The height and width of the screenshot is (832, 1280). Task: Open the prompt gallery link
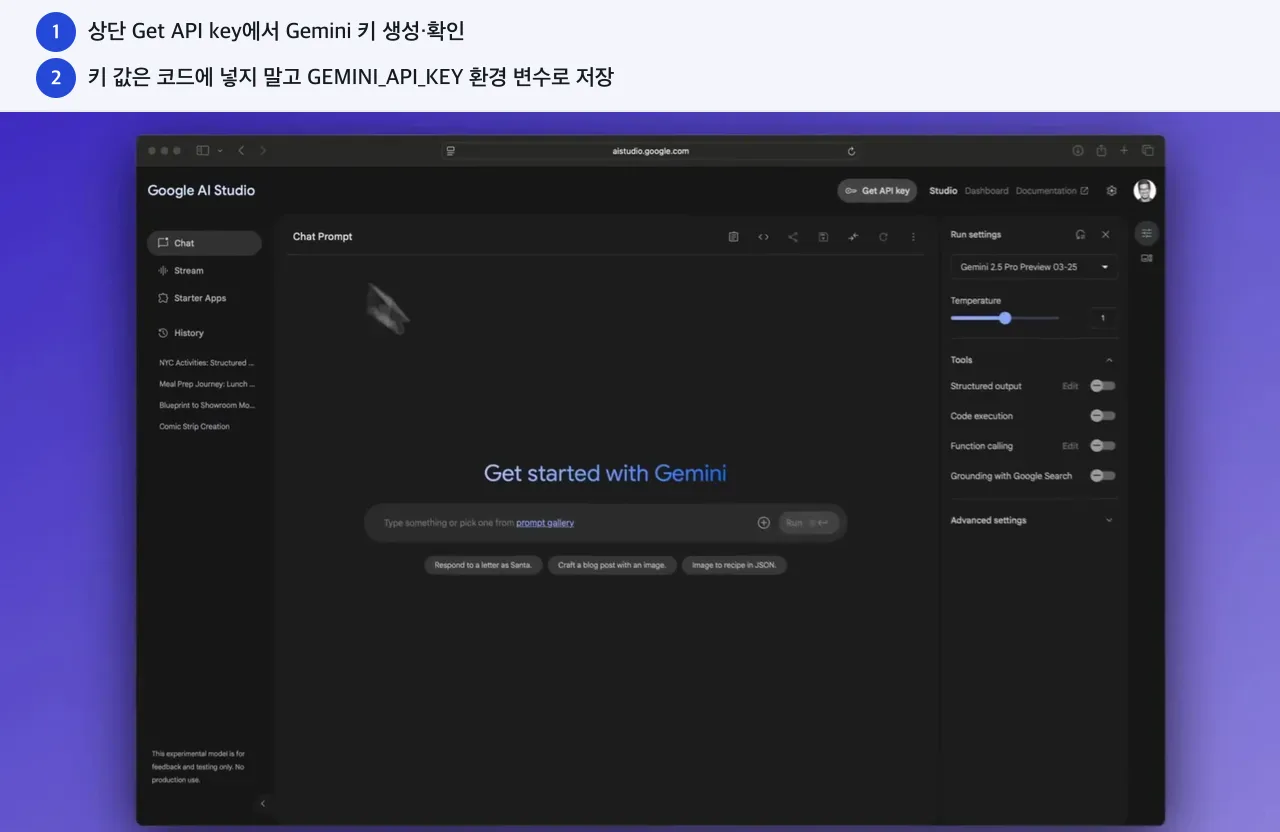[545, 523]
